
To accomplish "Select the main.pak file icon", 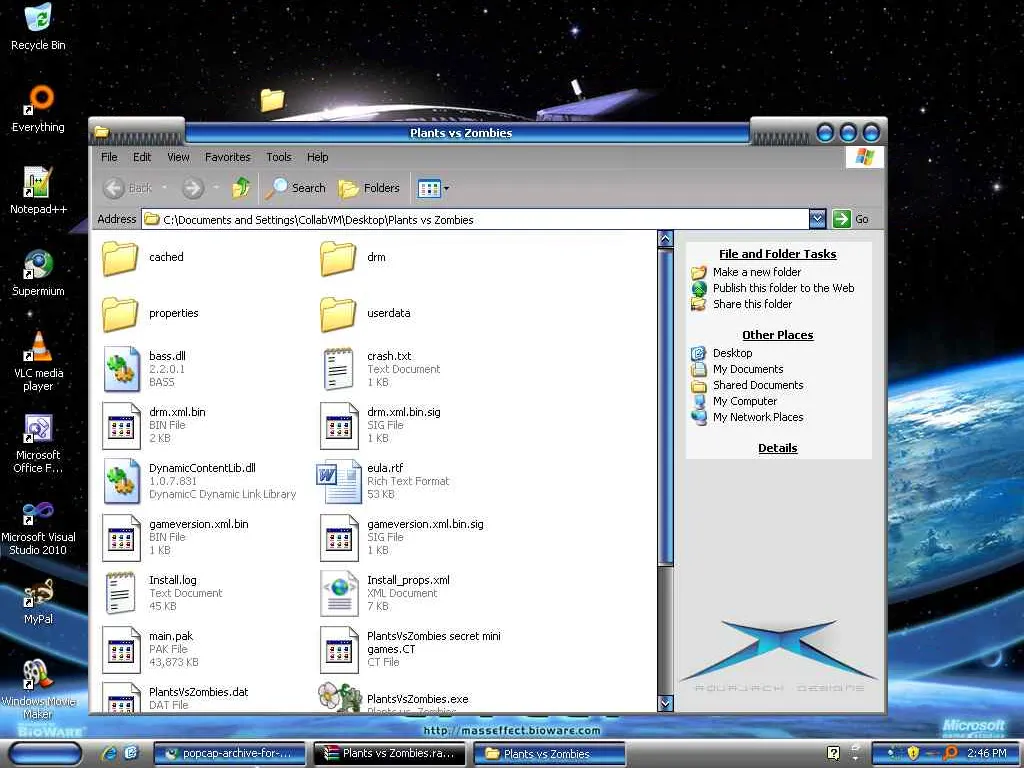I will (121, 650).
